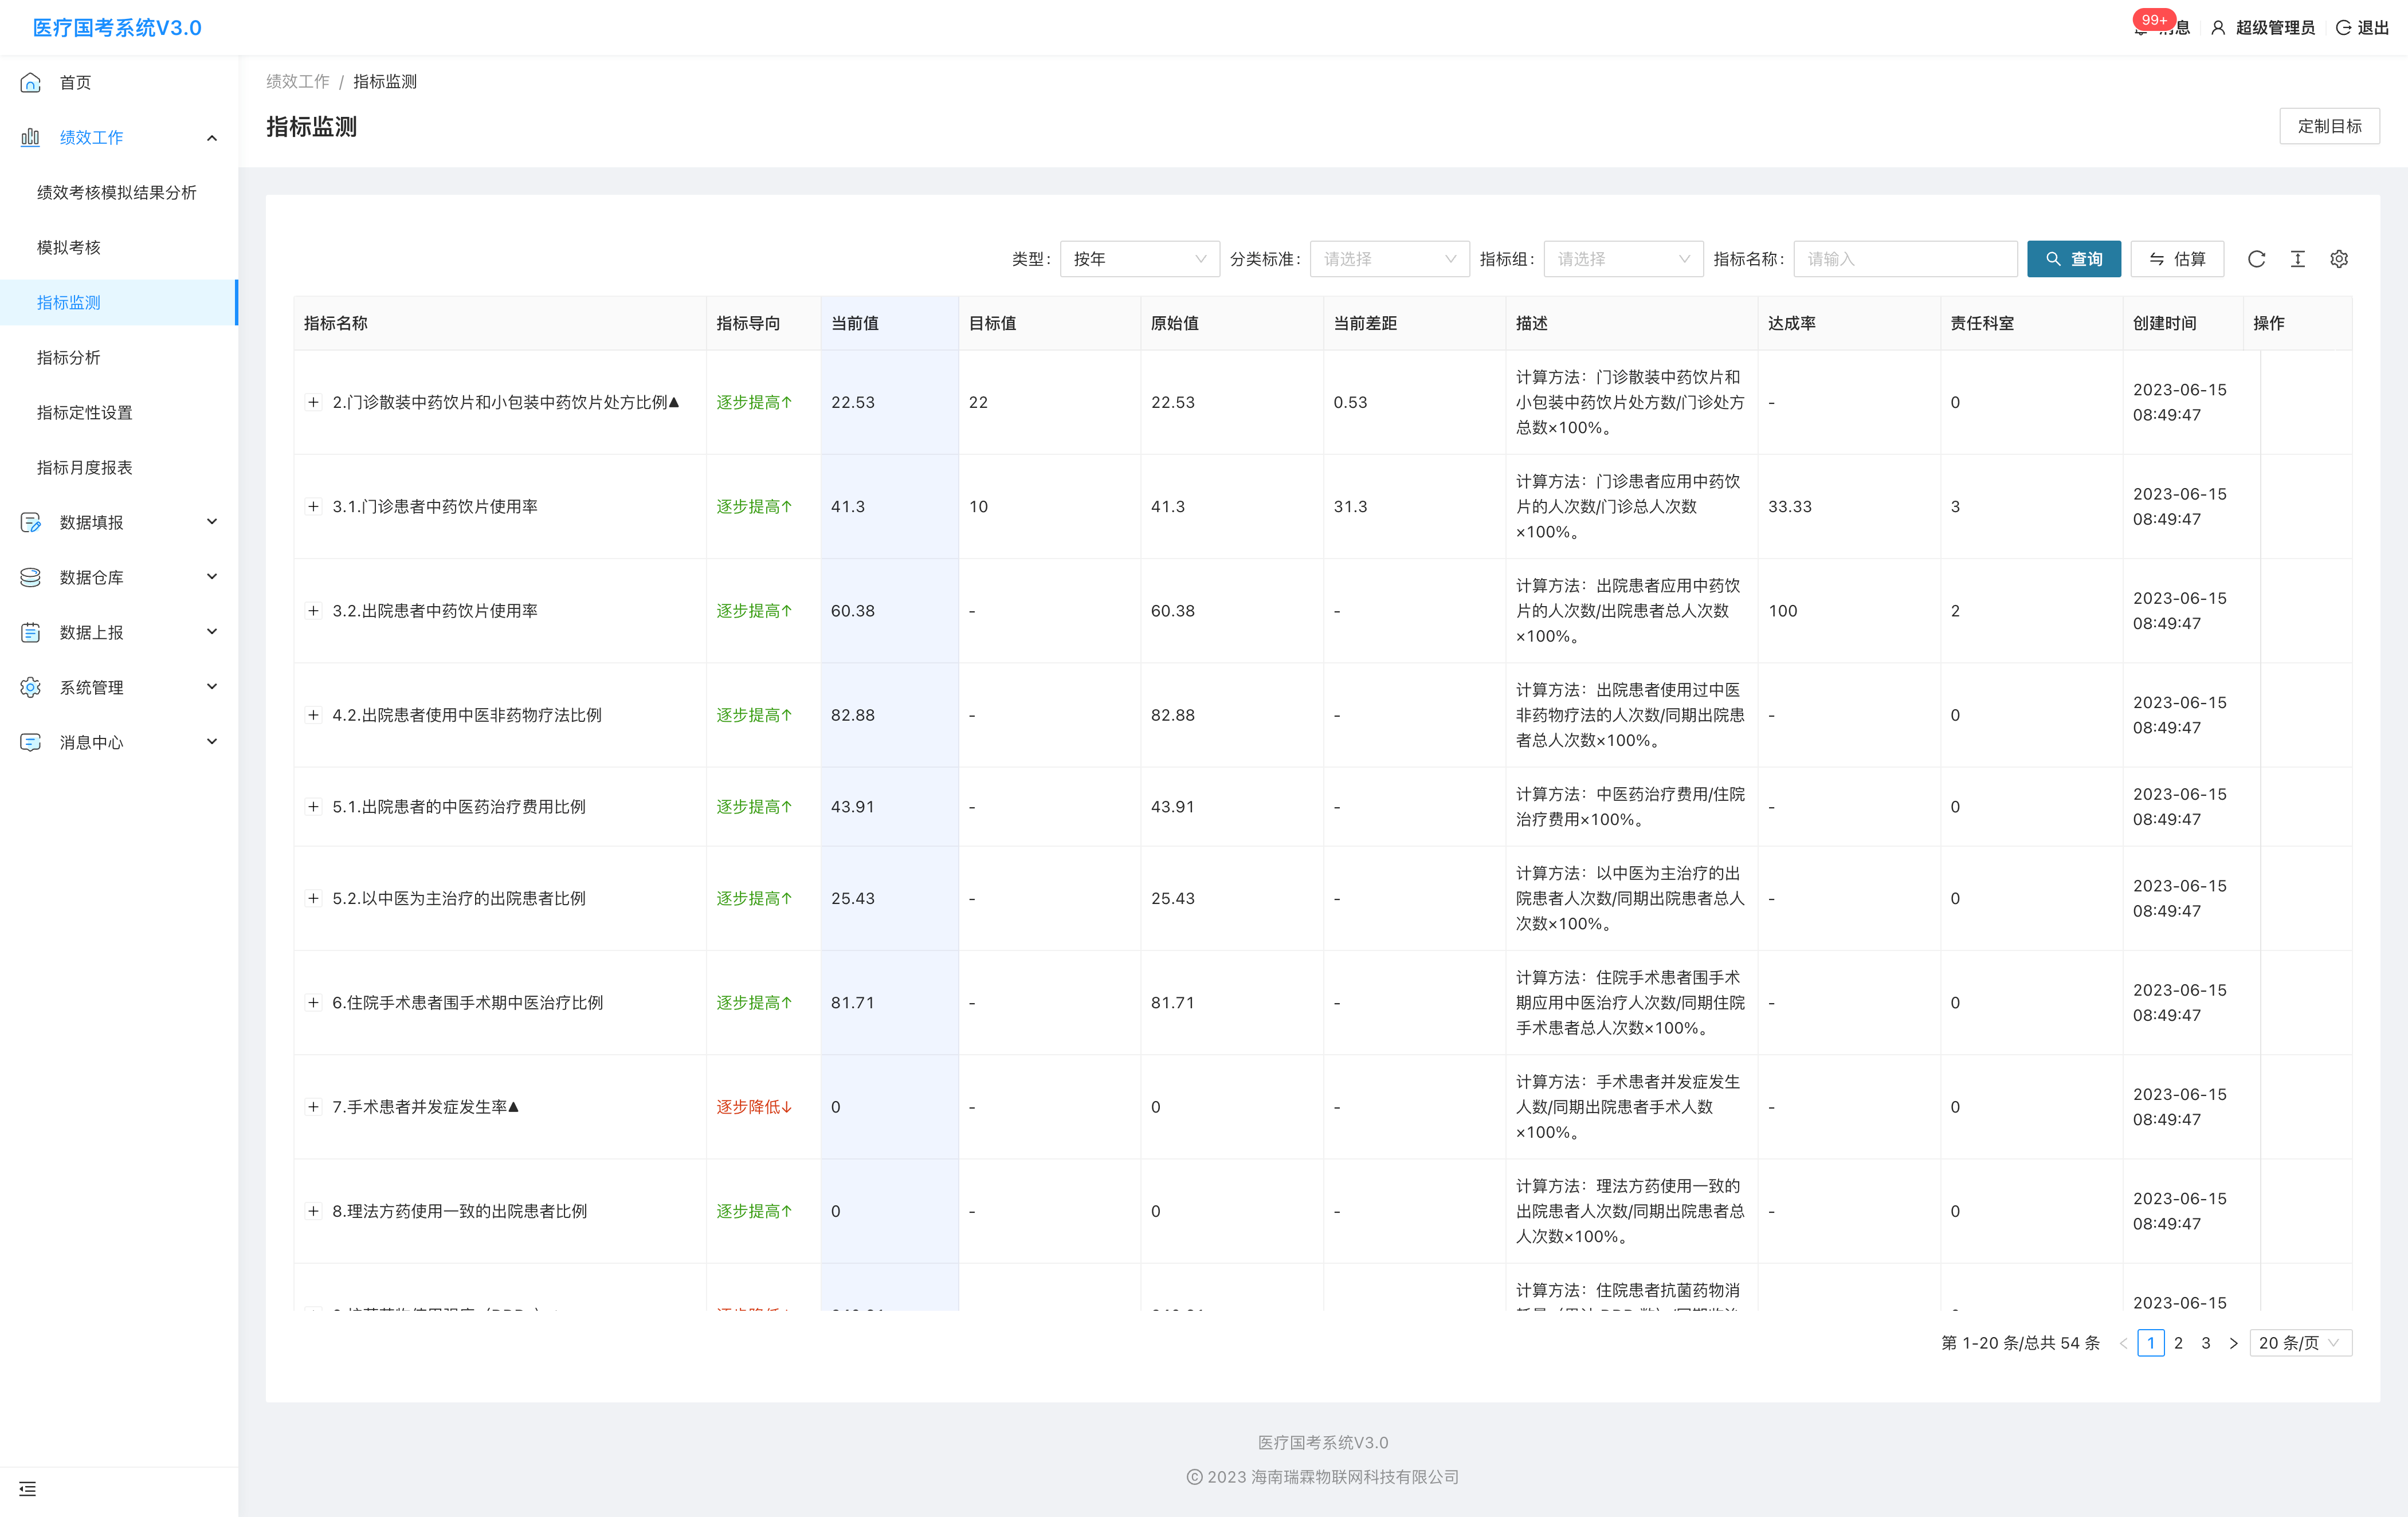Screen dimensions: 2408x1517
Task: Expand row 5.1 出院患者的中医药治疗费用比例
Action: tap(313, 806)
